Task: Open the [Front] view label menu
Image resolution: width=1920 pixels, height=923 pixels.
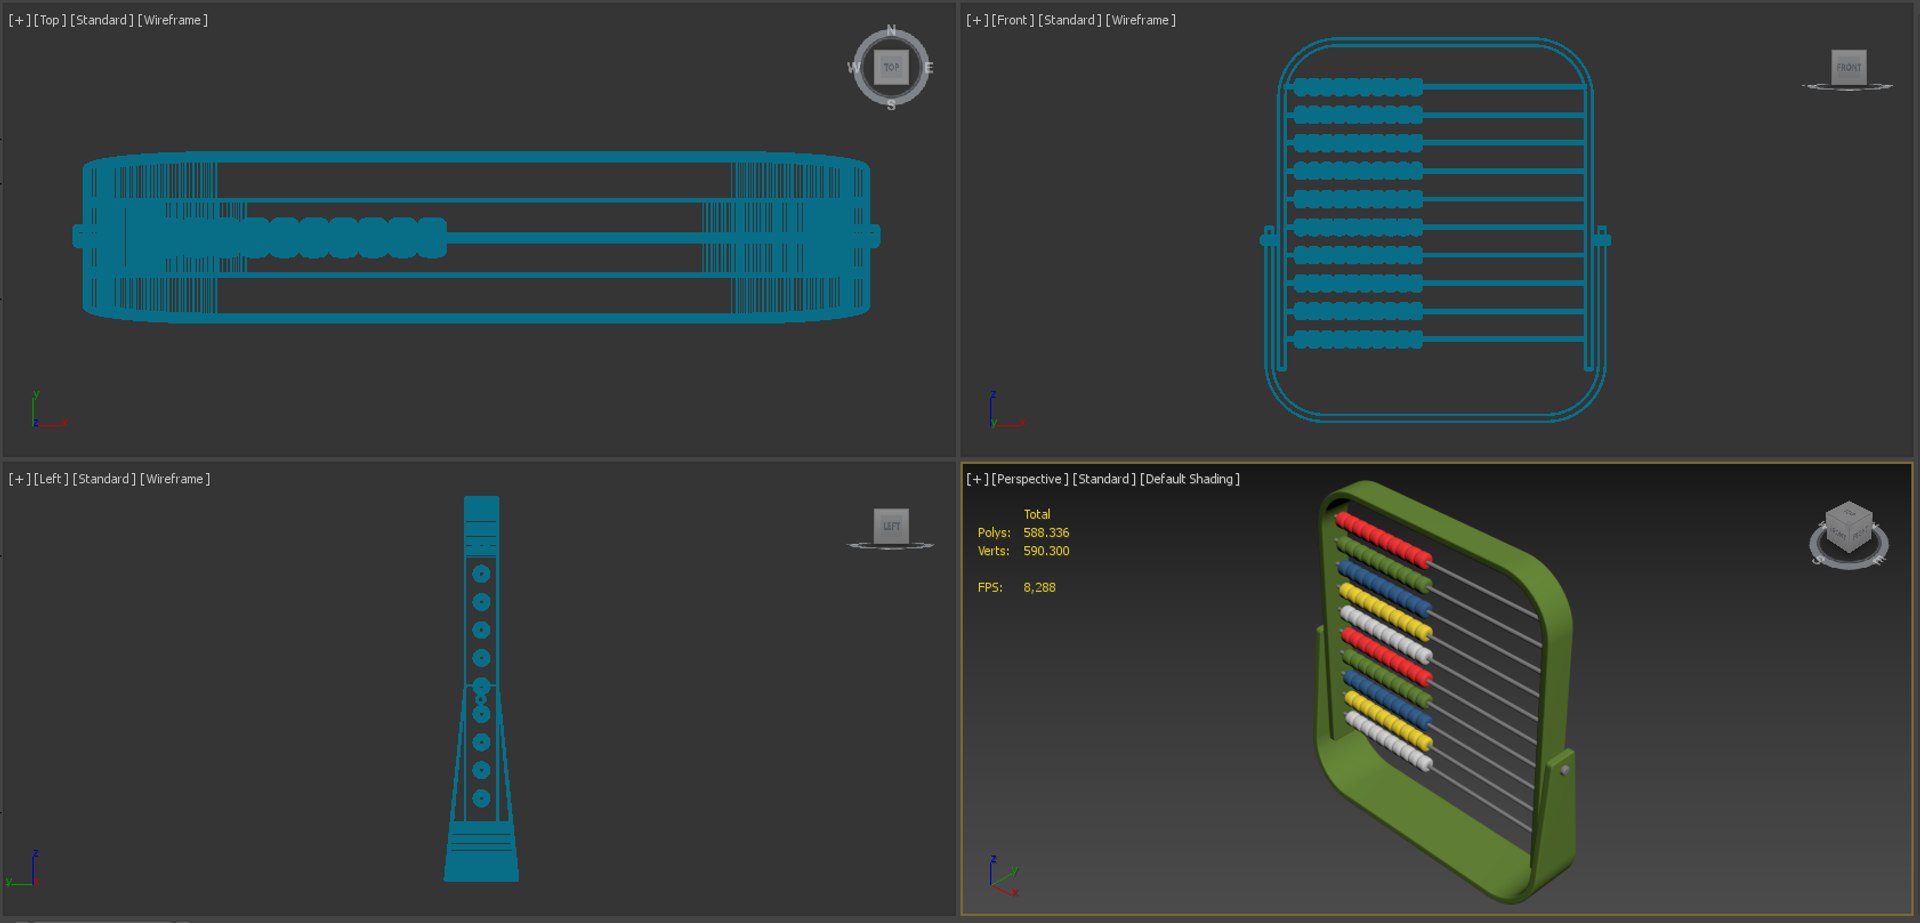Action: pyautogui.click(x=1013, y=20)
